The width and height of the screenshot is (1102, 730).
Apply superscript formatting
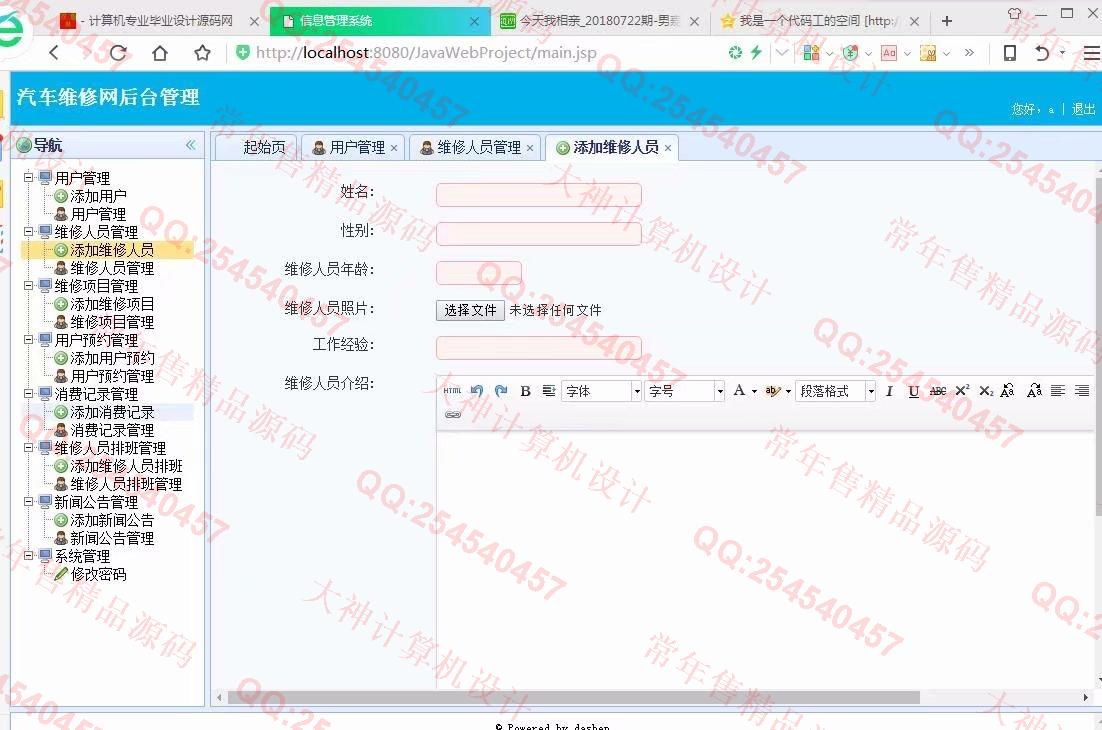[x=962, y=391]
